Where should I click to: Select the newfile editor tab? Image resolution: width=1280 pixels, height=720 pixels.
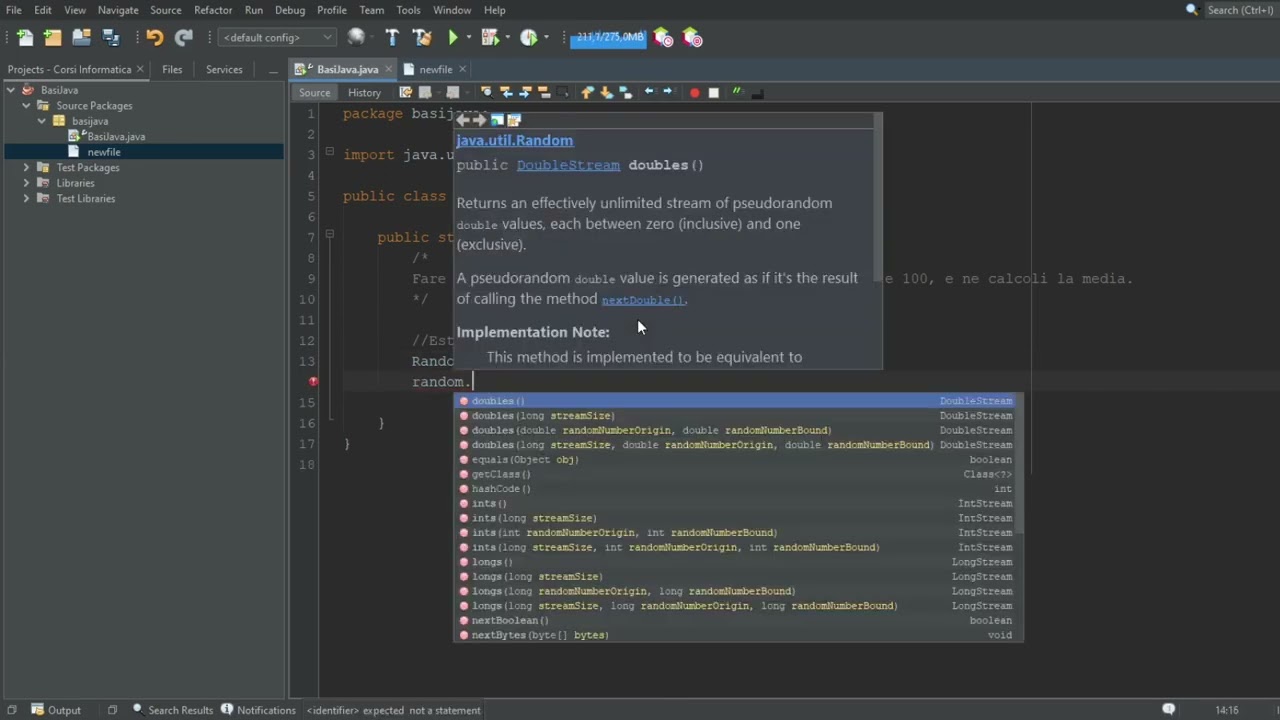pos(436,70)
